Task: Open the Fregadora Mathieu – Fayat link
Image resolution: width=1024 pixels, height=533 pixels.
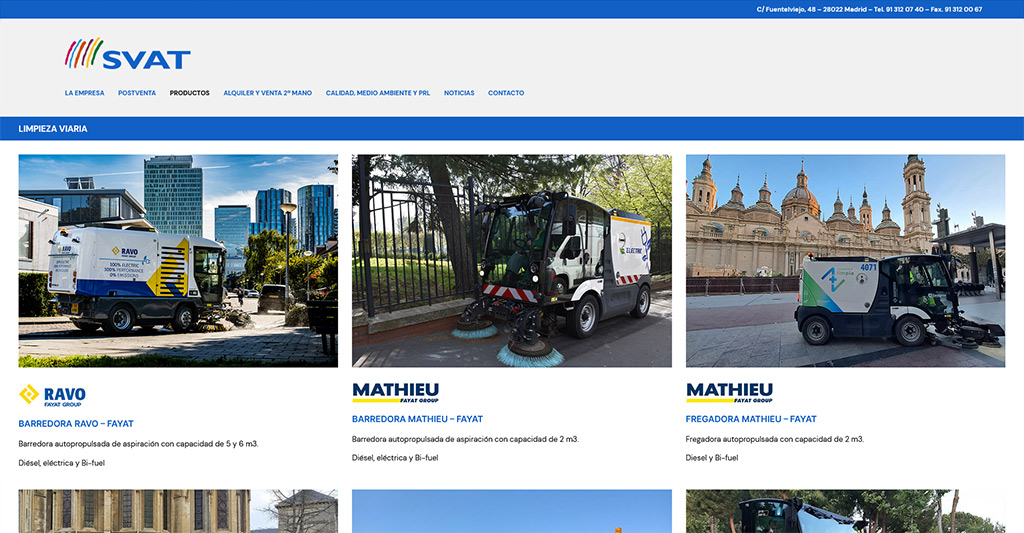Action: click(x=751, y=419)
